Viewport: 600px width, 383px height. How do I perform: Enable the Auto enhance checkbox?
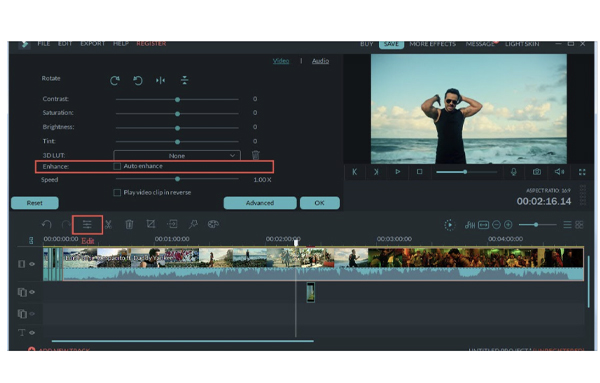[117, 166]
